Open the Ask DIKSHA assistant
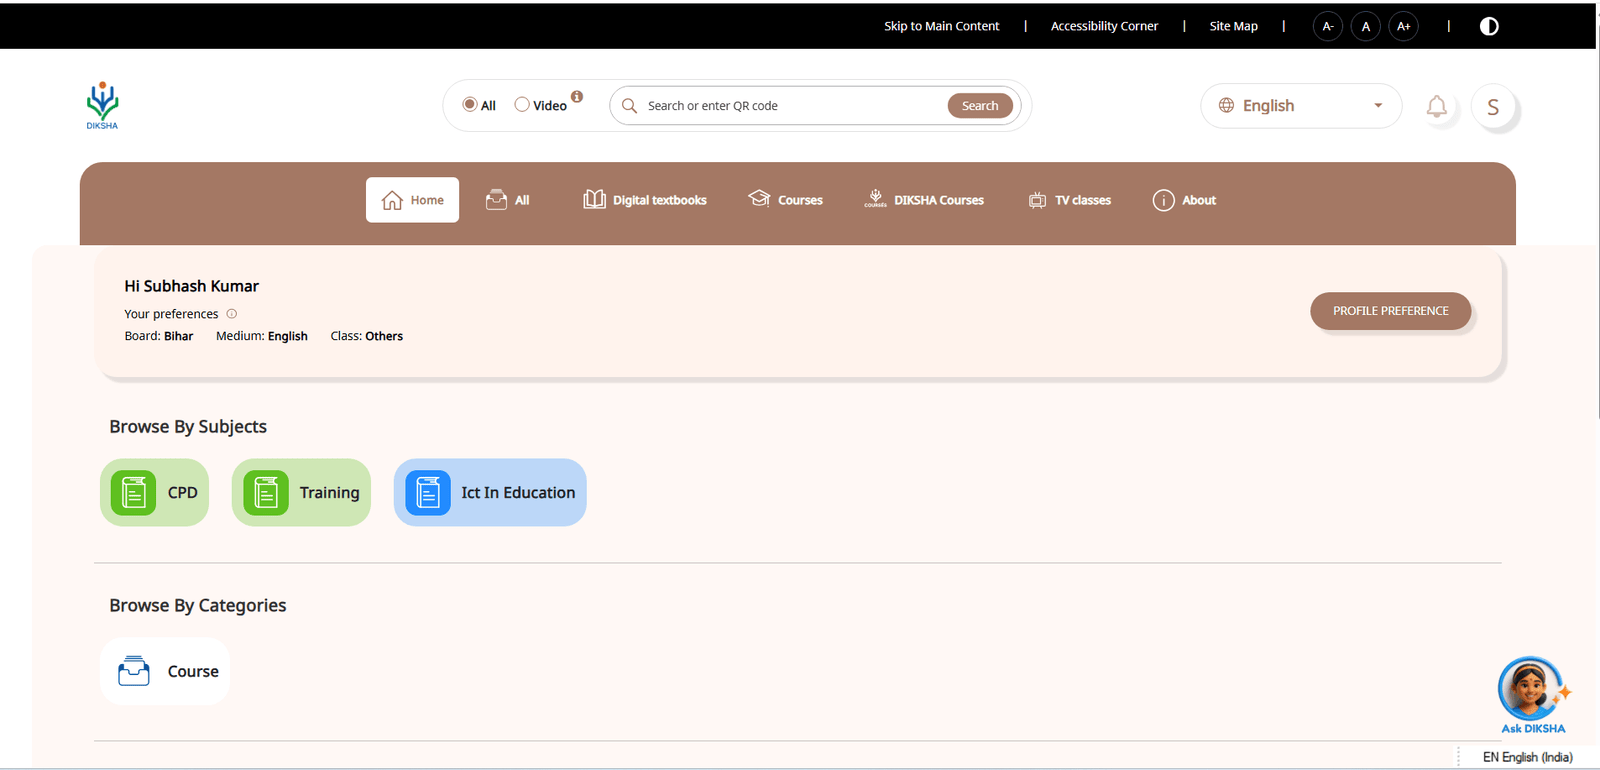Viewport: 1600px width, 770px height. point(1533,695)
